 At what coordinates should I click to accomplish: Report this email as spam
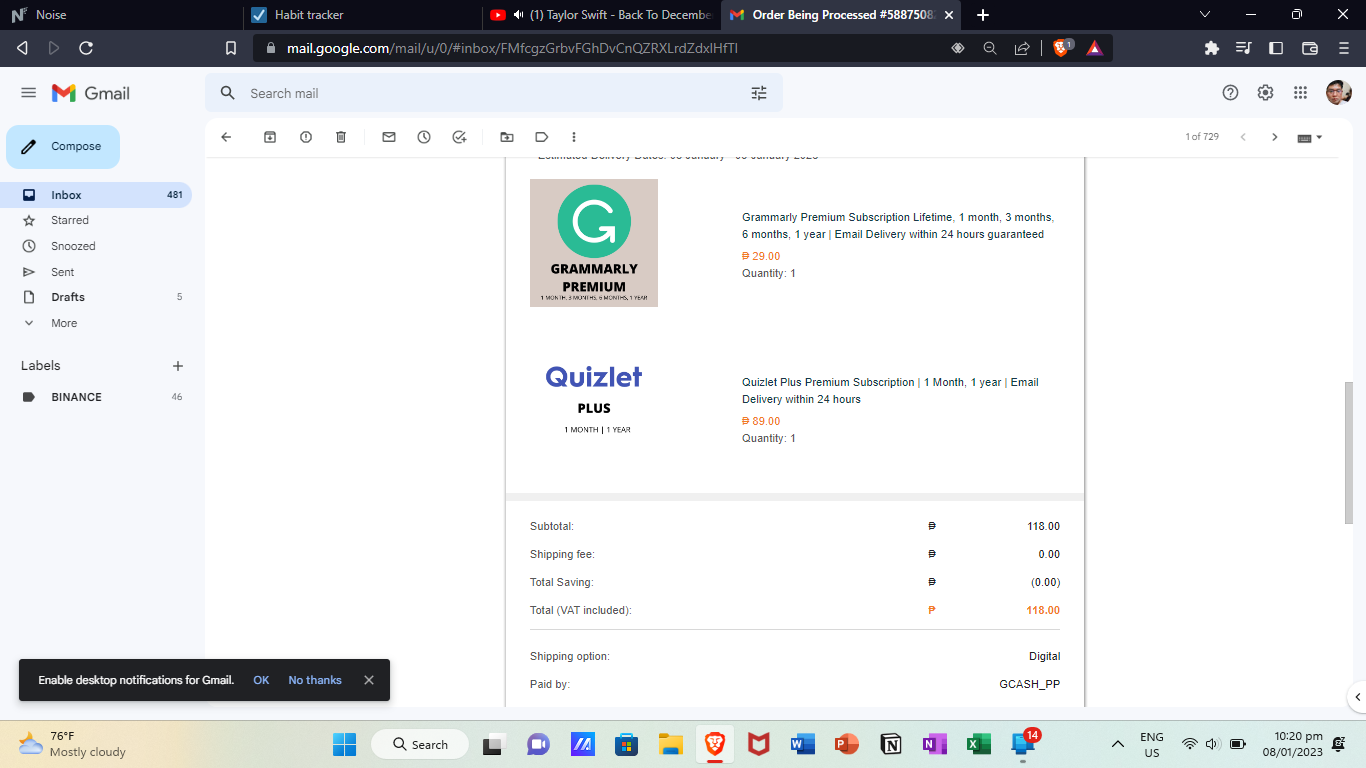click(x=306, y=137)
